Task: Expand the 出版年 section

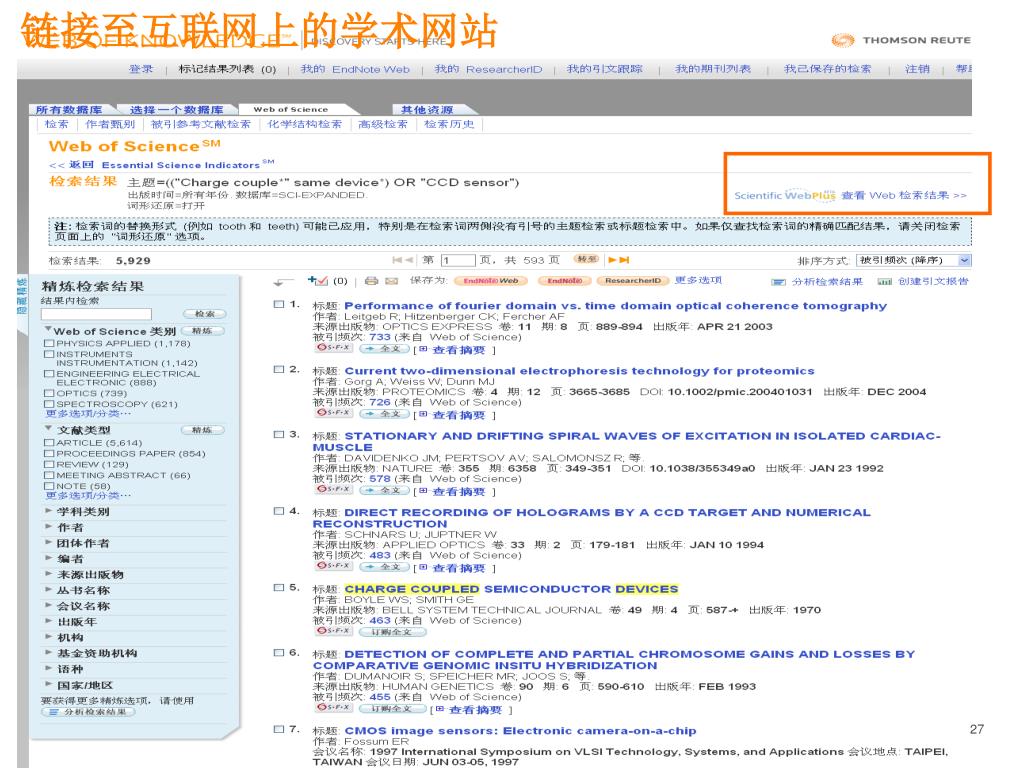Action: tap(48, 621)
